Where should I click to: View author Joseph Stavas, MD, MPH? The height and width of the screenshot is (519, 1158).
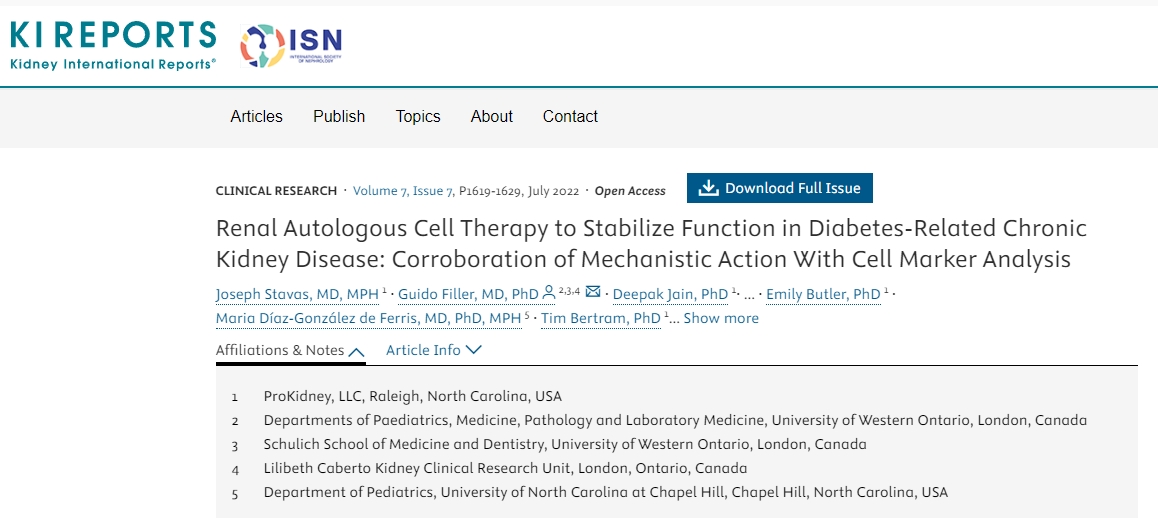click(297, 294)
